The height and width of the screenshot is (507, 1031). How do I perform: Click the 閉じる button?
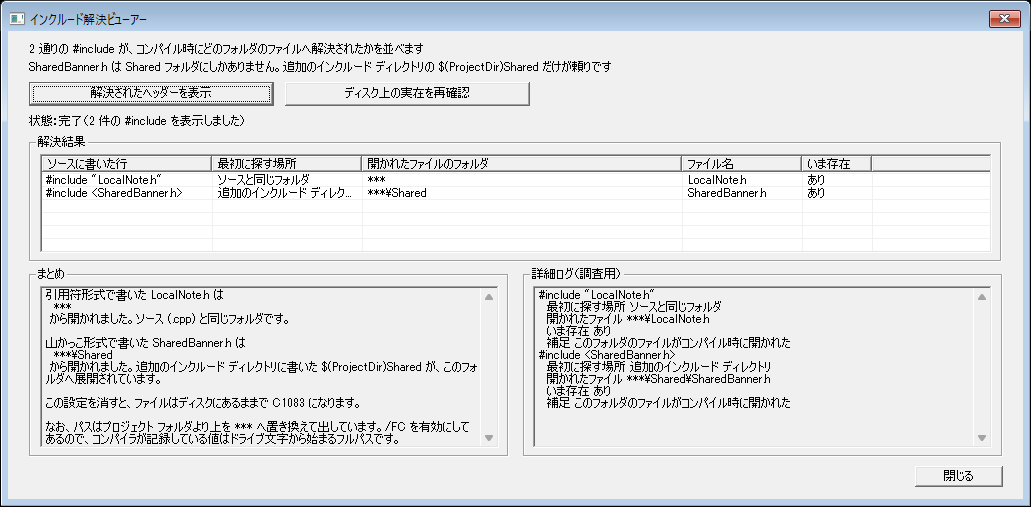959,476
